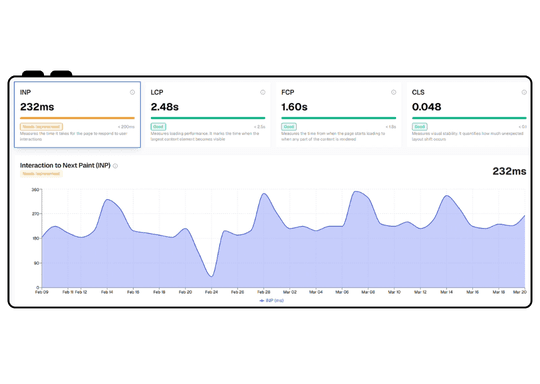
Task: Click the chart's lowest dip near Feb 24
Action: [211, 276]
